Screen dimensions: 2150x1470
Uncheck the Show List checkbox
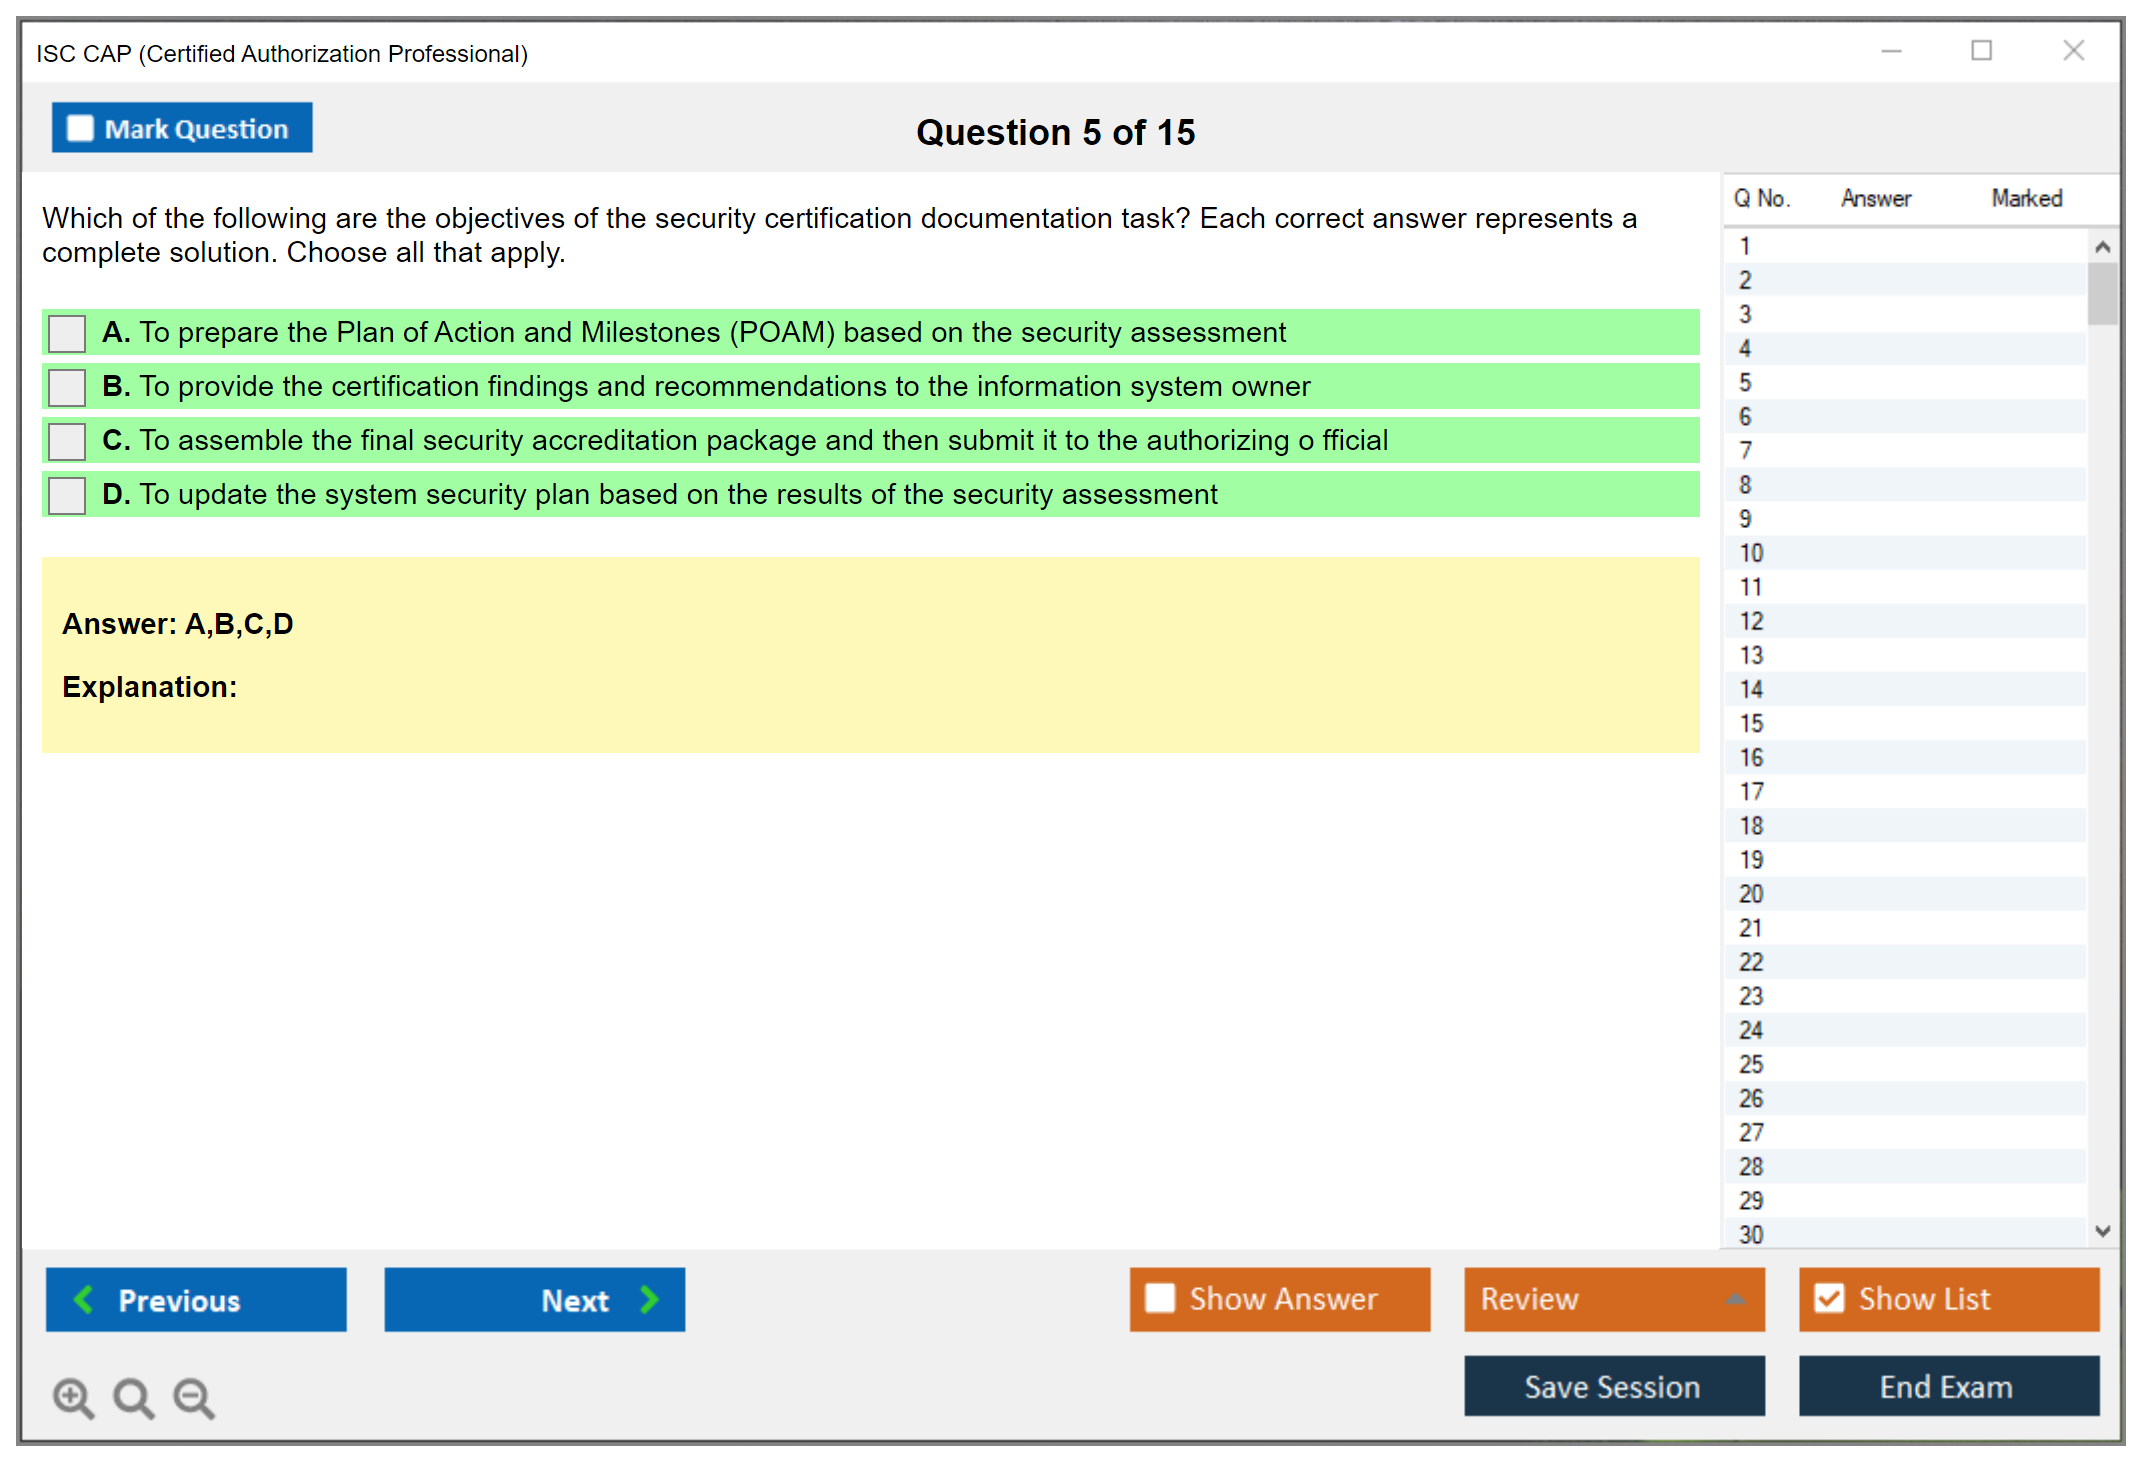tap(1829, 1298)
